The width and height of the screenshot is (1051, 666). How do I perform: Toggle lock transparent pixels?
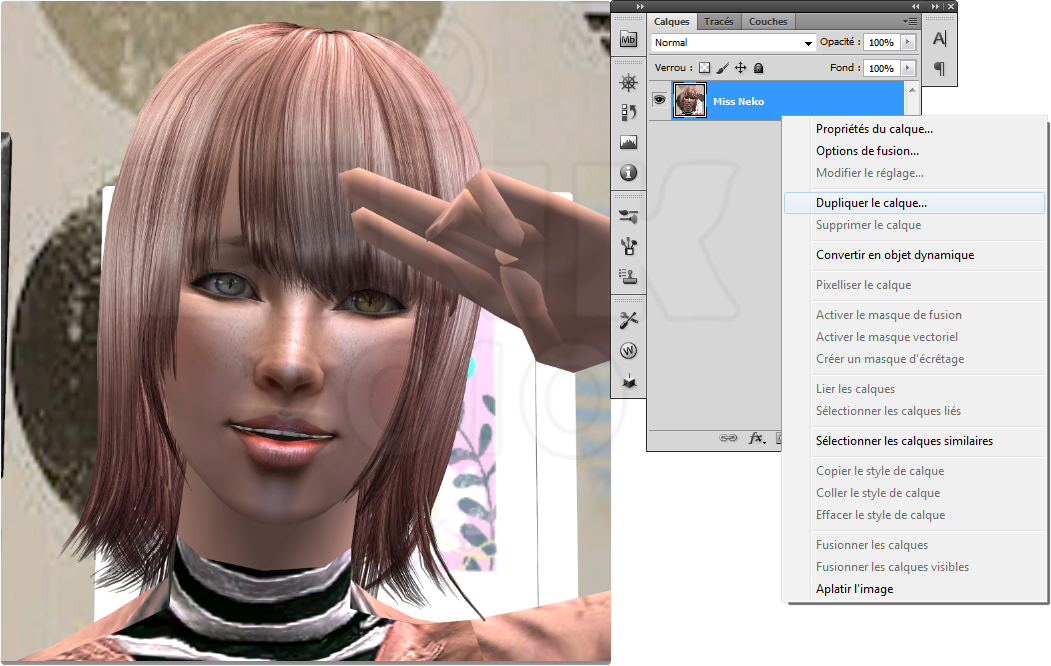point(704,68)
